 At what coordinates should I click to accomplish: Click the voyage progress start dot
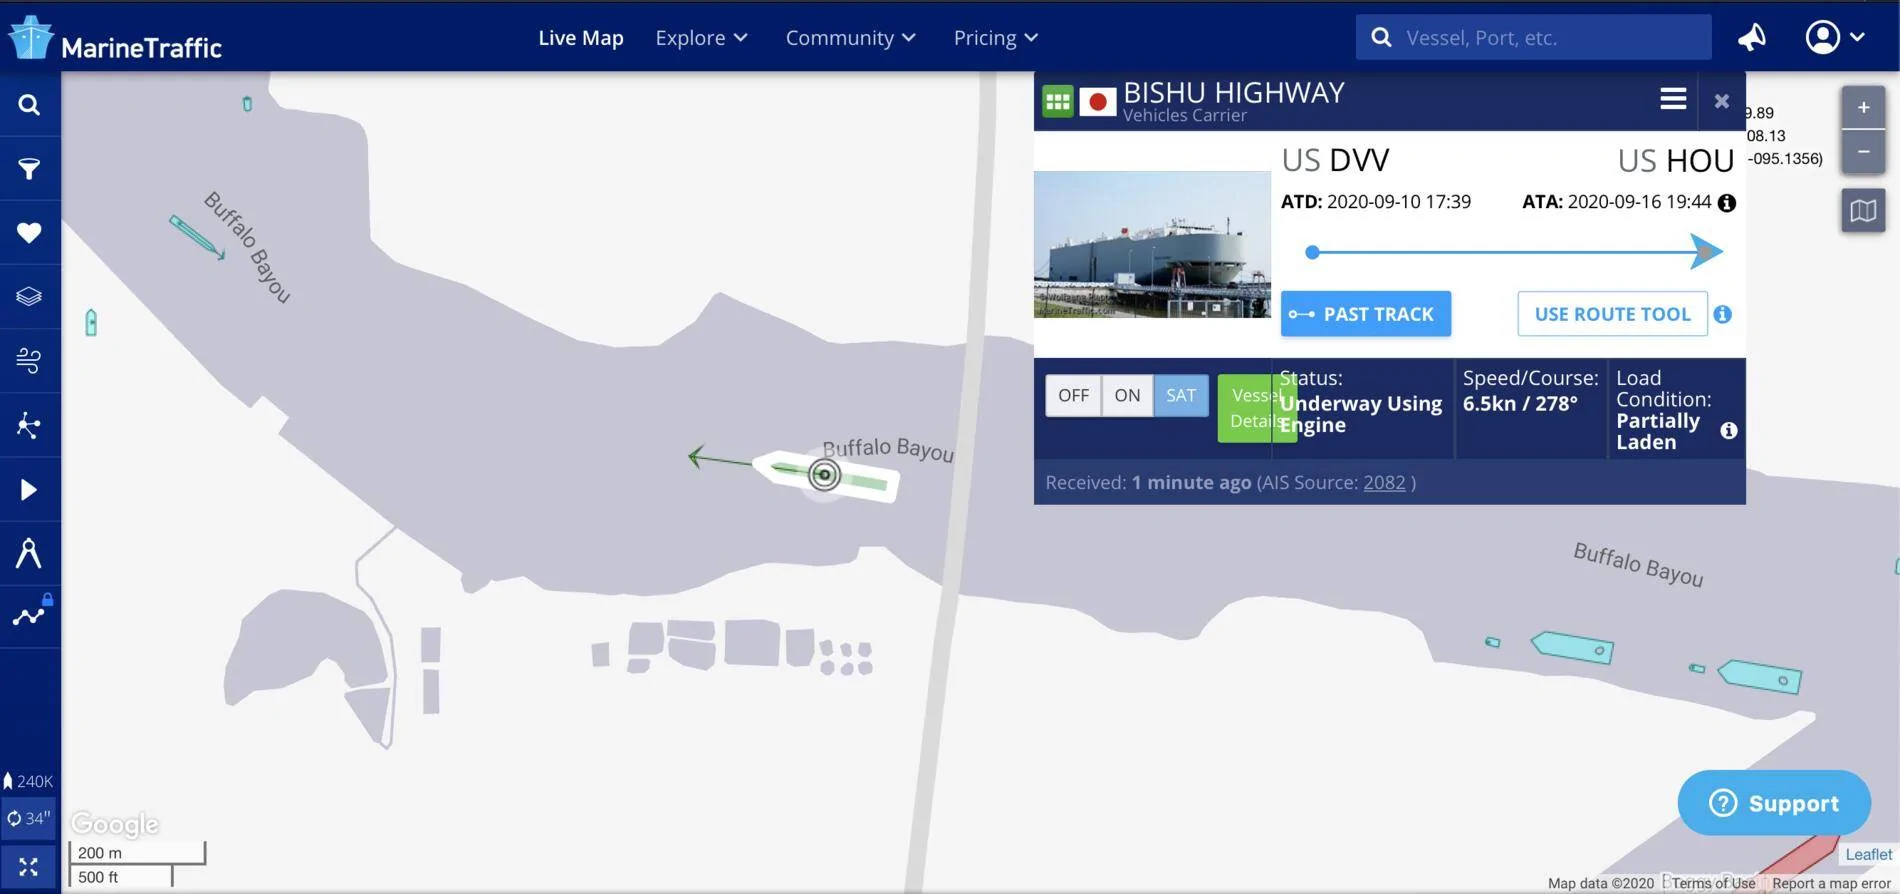1312,252
